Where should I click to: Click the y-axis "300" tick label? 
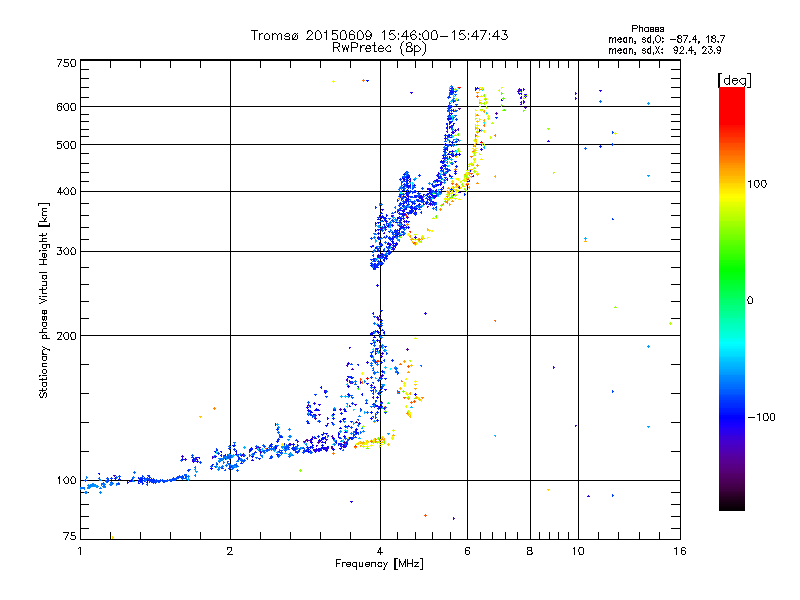pos(66,252)
